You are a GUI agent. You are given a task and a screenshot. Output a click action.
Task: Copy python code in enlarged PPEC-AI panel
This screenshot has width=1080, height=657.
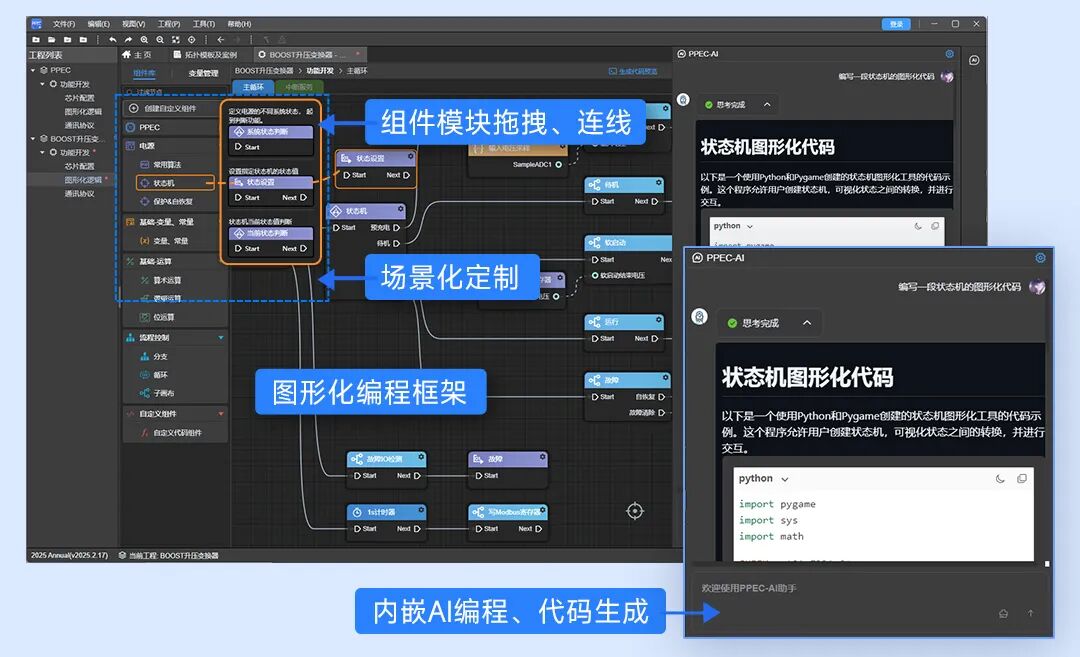point(1021,479)
